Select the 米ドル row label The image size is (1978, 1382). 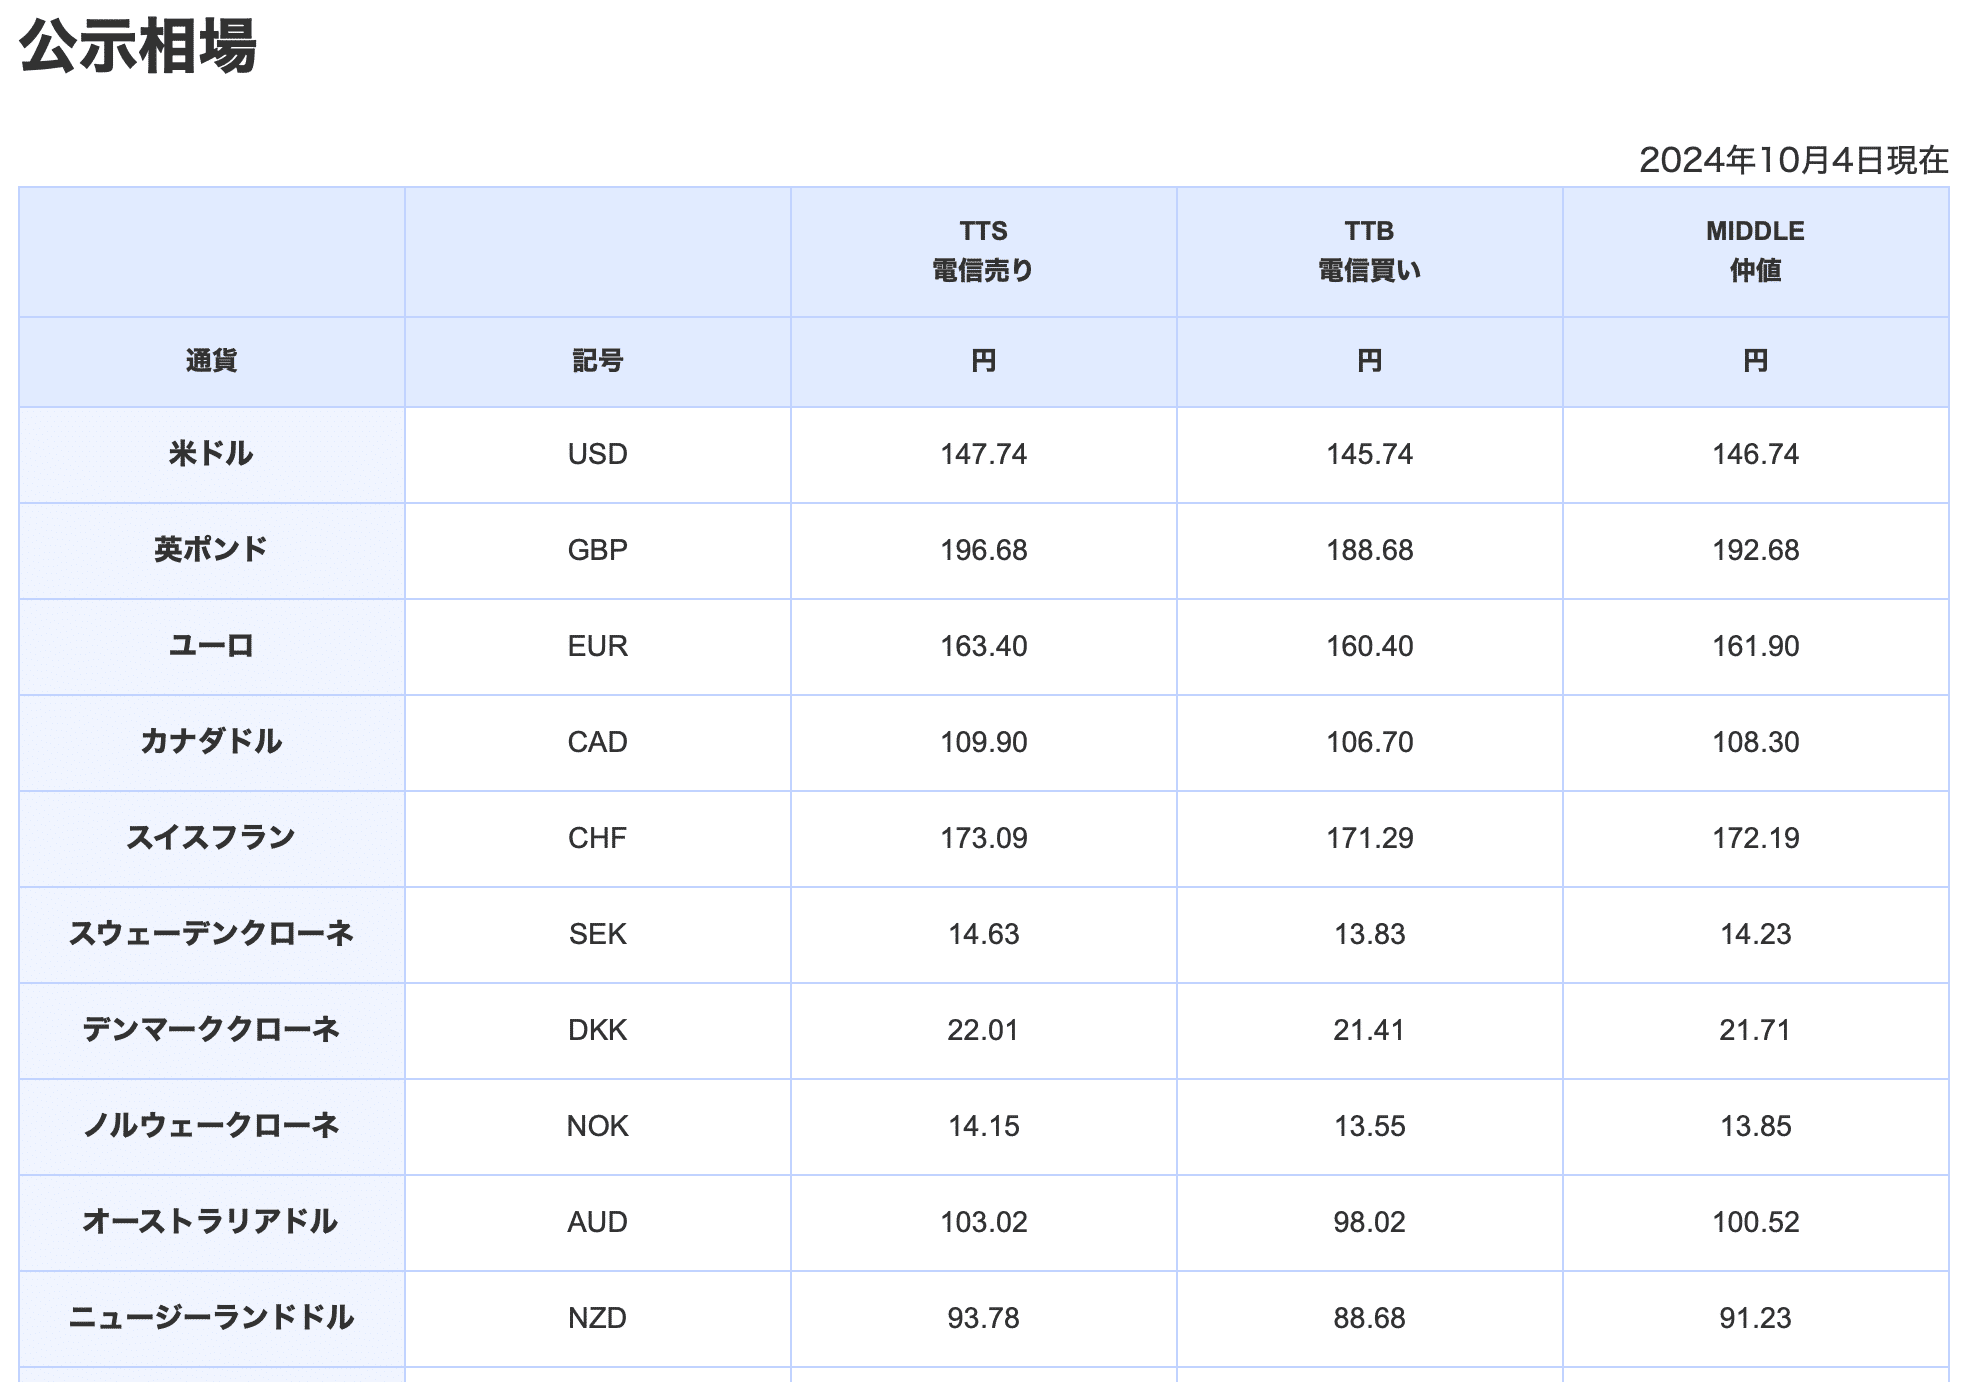pos(211,454)
